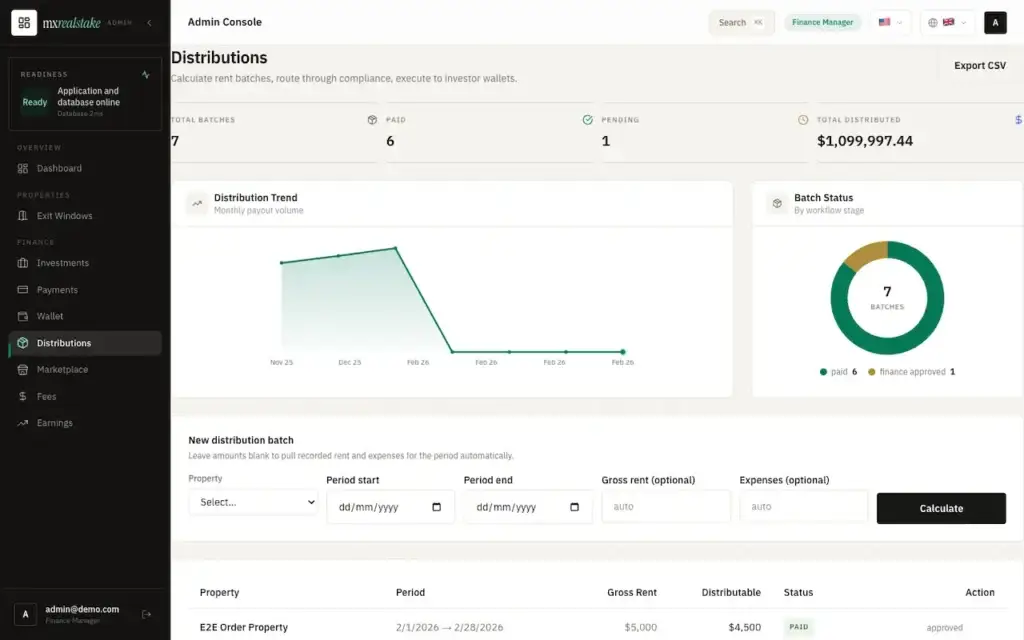1024x640 pixels.
Task: Focus the Expenses optional field
Action: coord(804,507)
